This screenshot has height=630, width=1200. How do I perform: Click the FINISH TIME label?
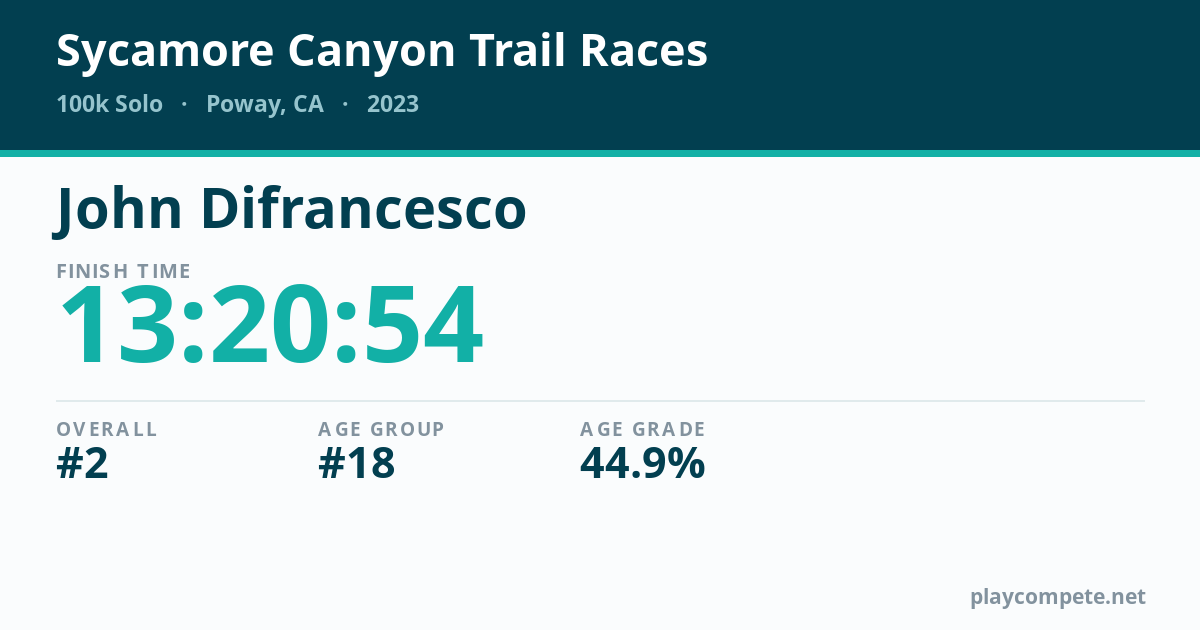(x=123, y=271)
